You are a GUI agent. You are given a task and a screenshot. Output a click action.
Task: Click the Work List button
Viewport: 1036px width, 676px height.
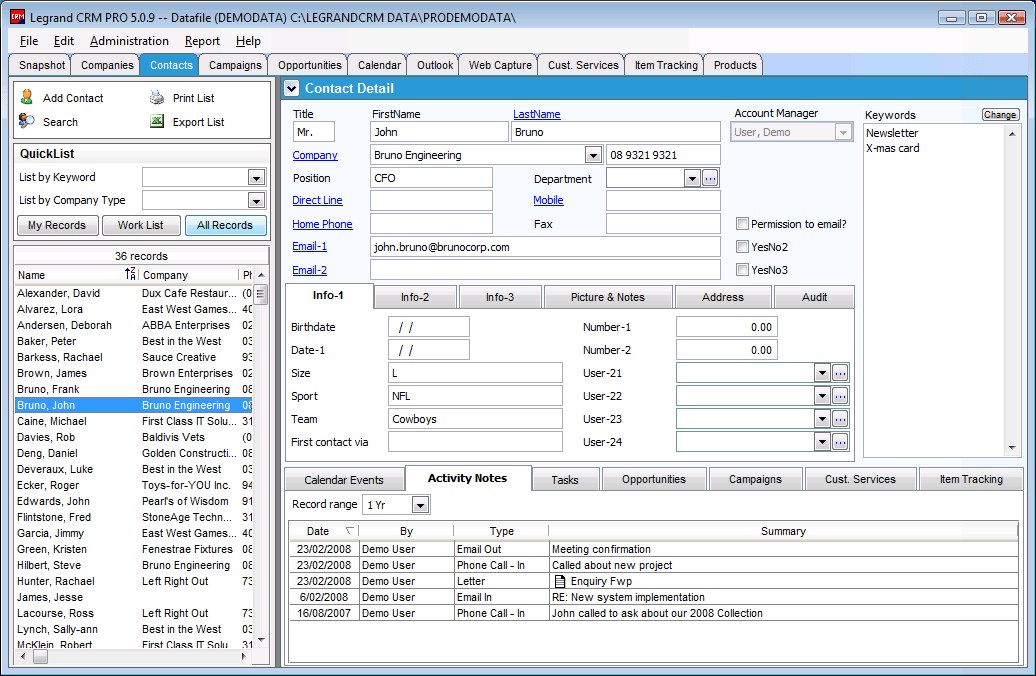coord(141,225)
